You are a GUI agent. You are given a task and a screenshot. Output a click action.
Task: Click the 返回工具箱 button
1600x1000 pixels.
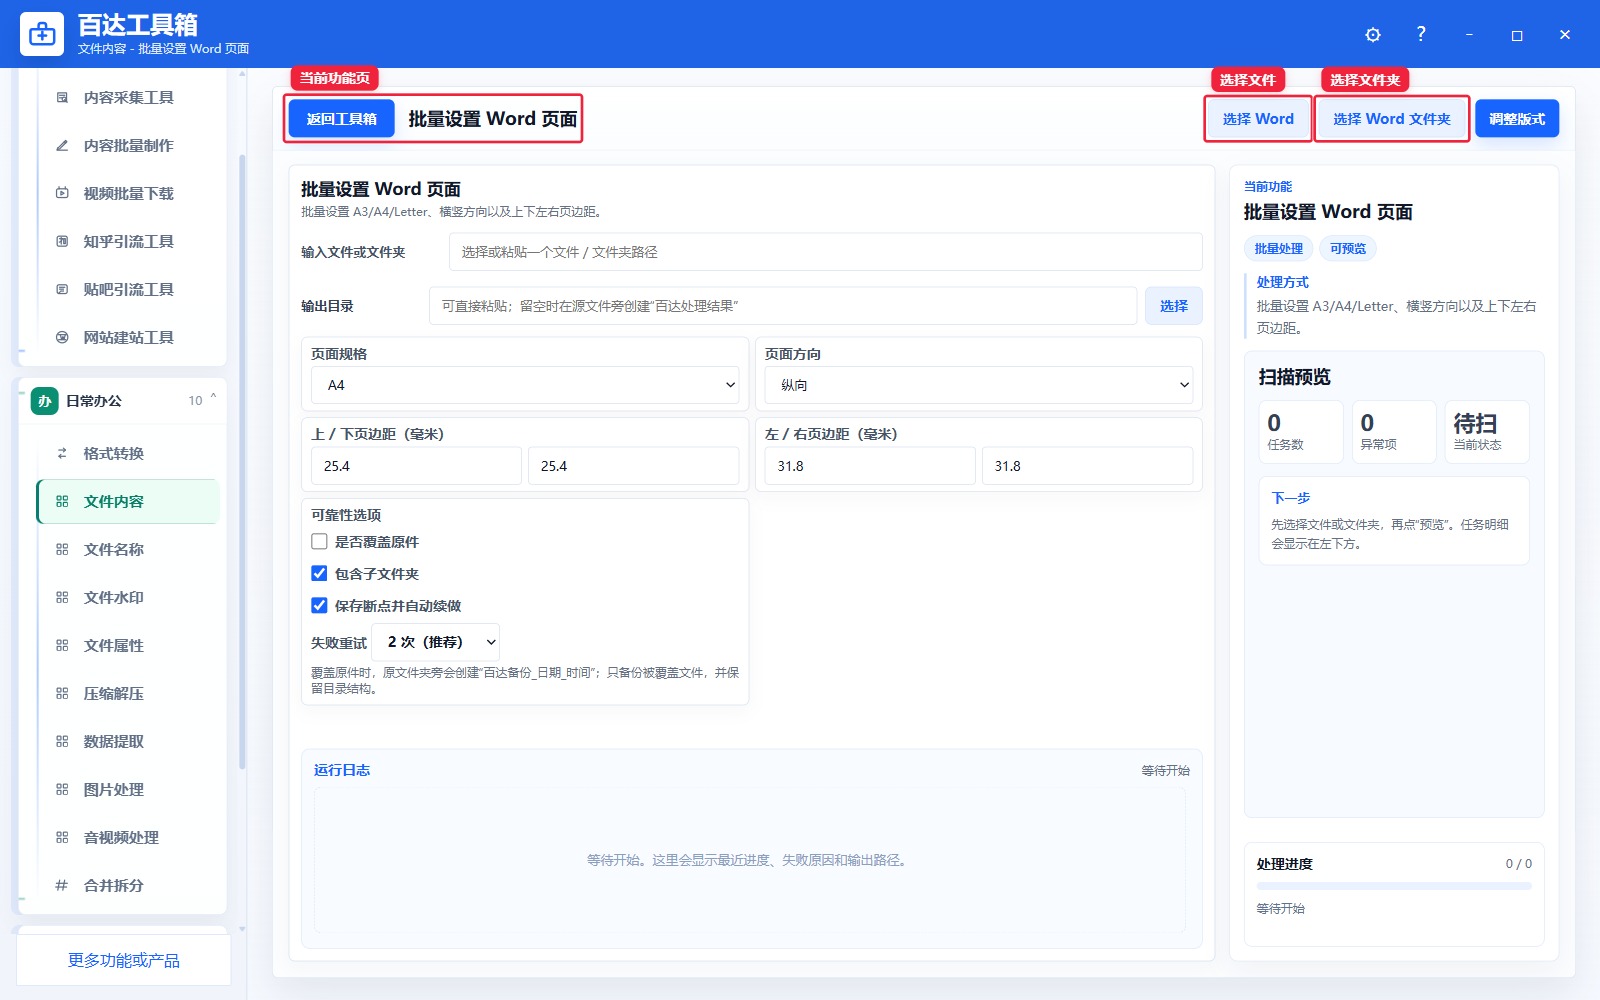pos(341,119)
